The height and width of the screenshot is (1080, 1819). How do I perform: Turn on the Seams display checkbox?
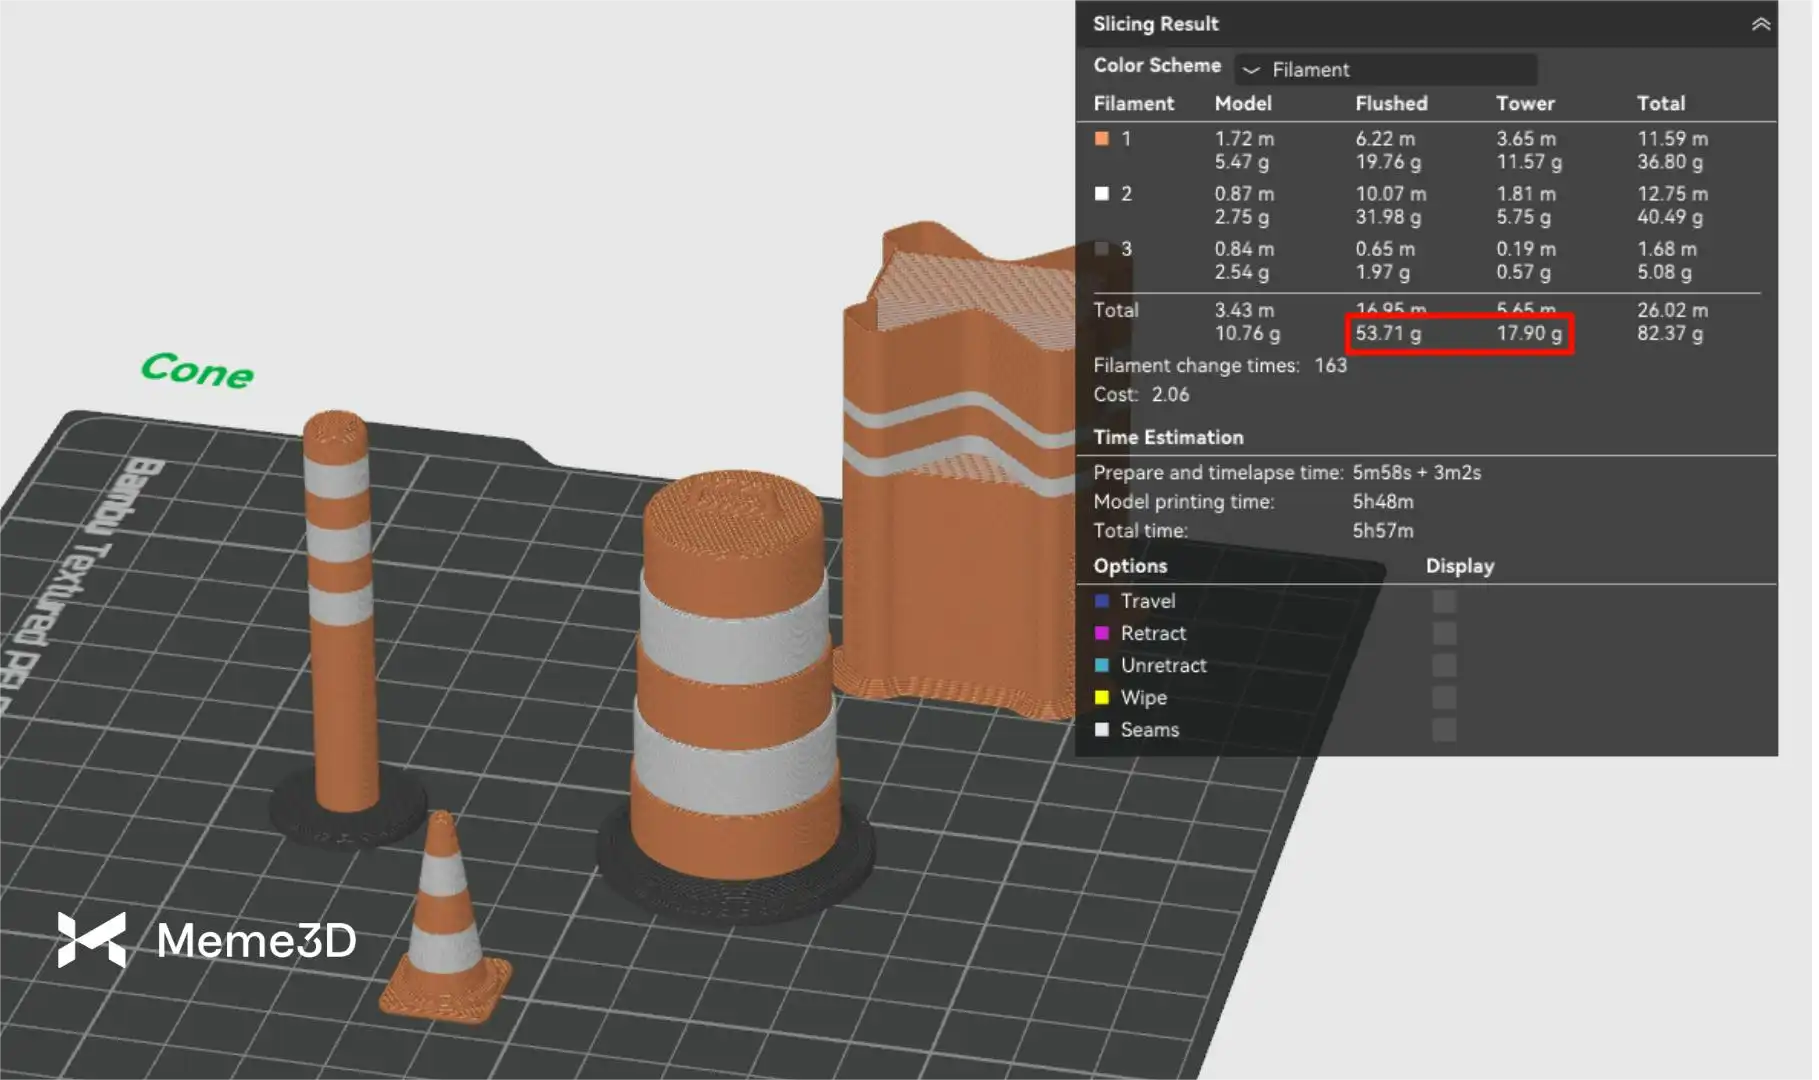pyautogui.click(x=1443, y=729)
